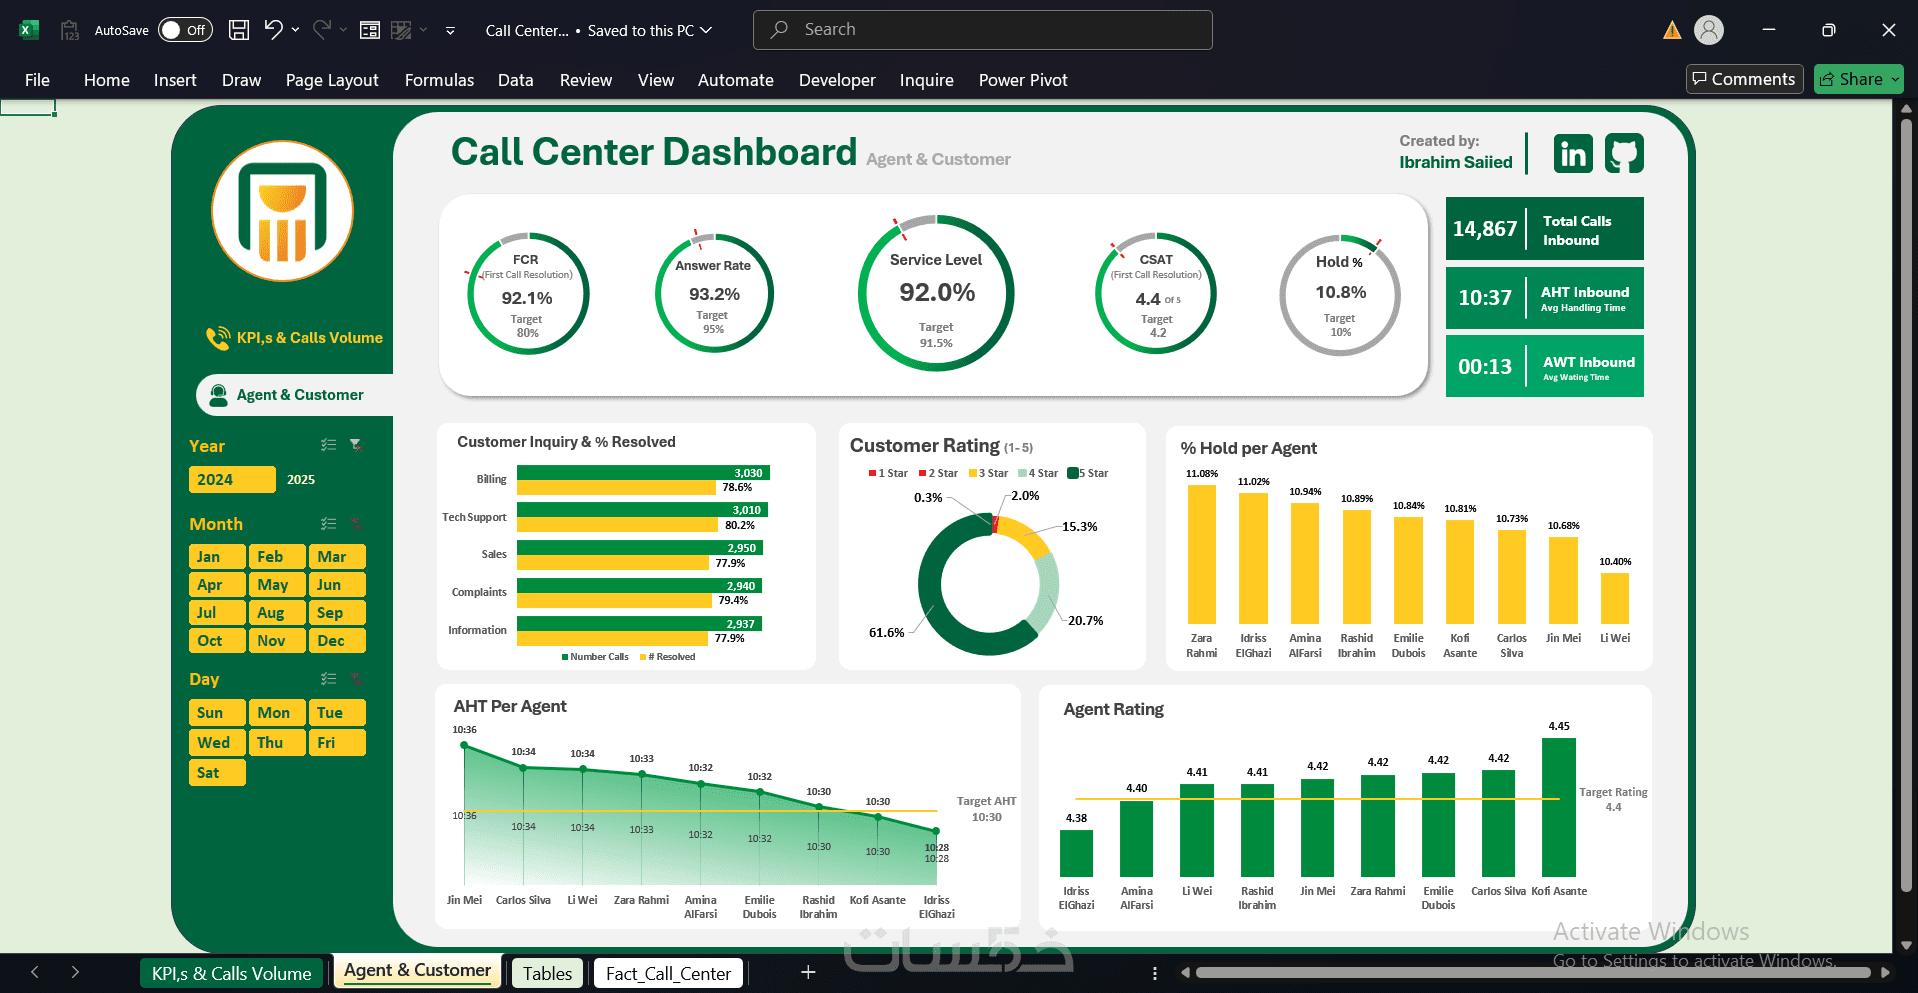
Task: Open the Formulas ribbon tab
Action: point(439,80)
